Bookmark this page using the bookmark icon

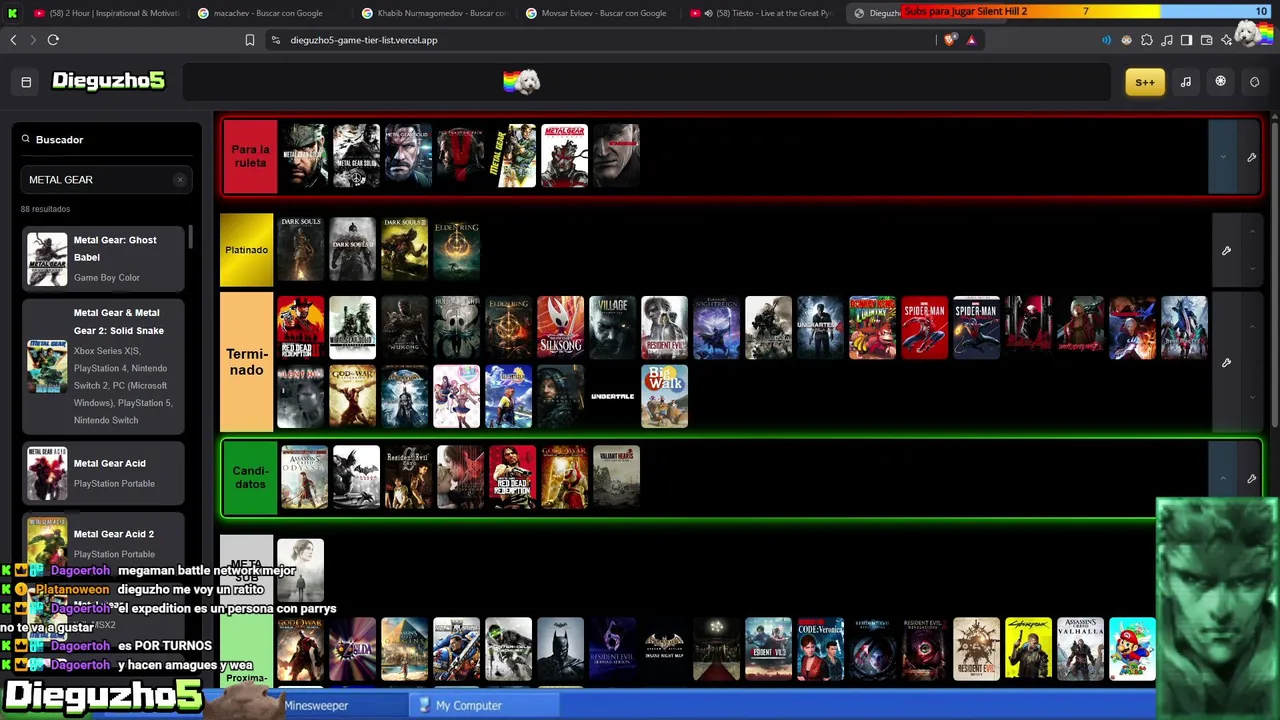(x=250, y=40)
